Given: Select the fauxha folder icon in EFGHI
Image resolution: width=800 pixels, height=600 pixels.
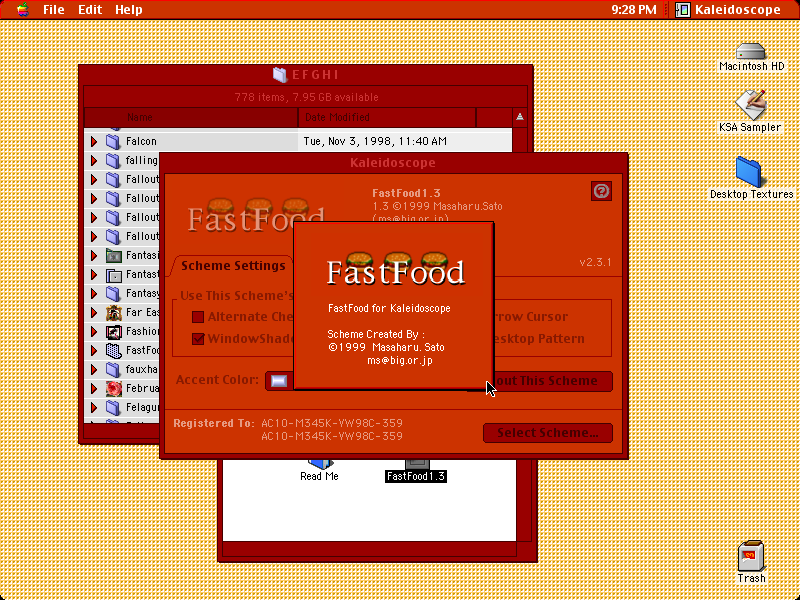Looking at the screenshot, I should tap(113, 369).
